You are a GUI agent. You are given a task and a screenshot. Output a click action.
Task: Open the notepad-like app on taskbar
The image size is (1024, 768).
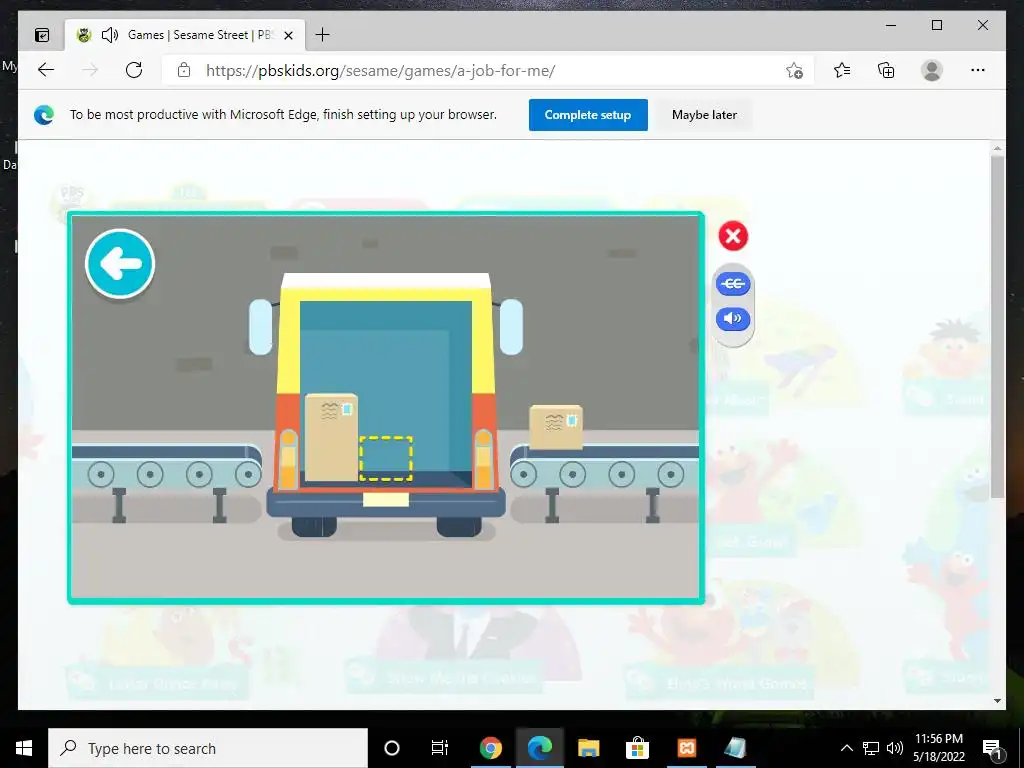[x=735, y=748]
